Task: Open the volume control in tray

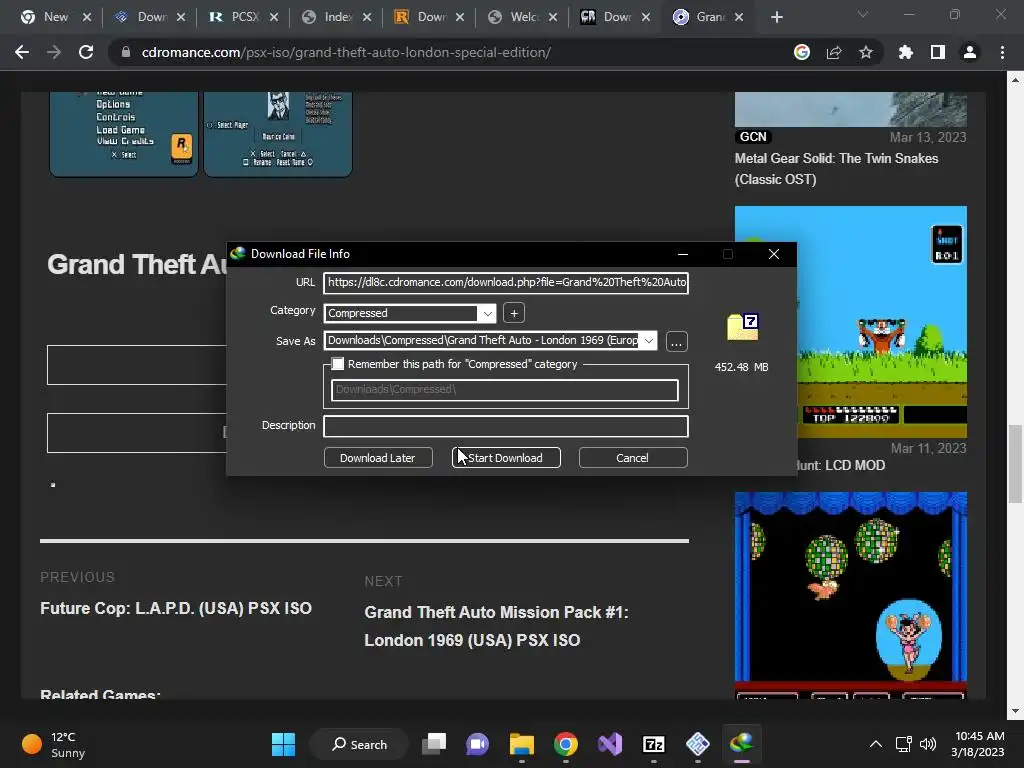Action: tap(927, 744)
